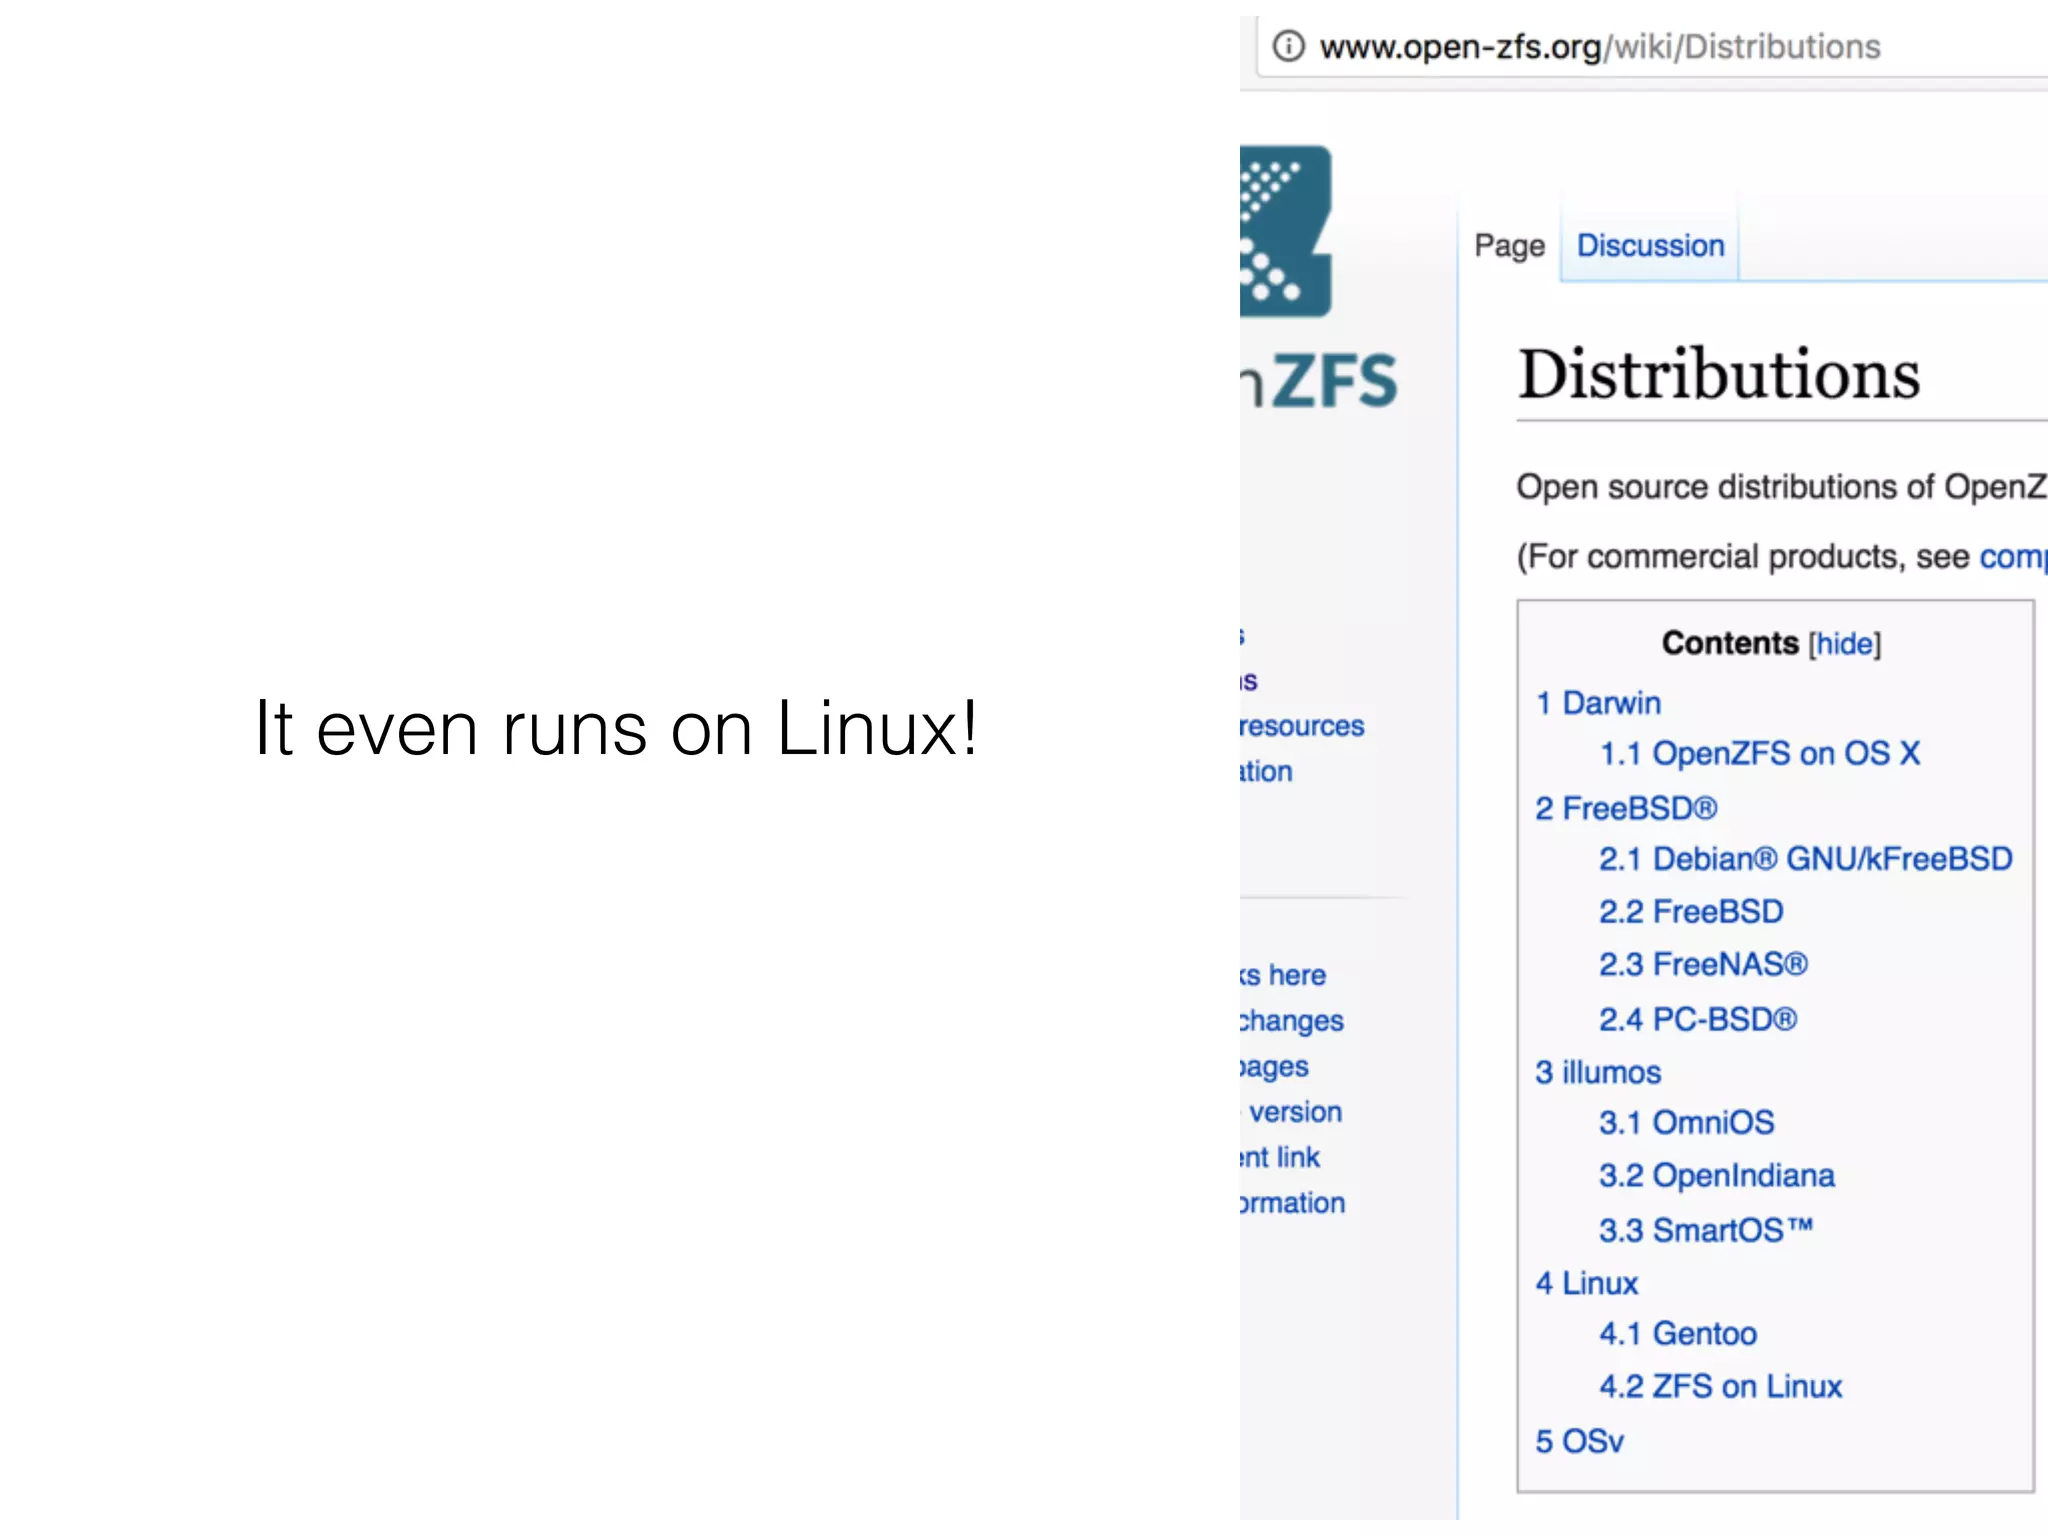The width and height of the screenshot is (2048, 1536).
Task: Go to 4.2 ZFS on Linux entry
Action: click(1720, 1387)
